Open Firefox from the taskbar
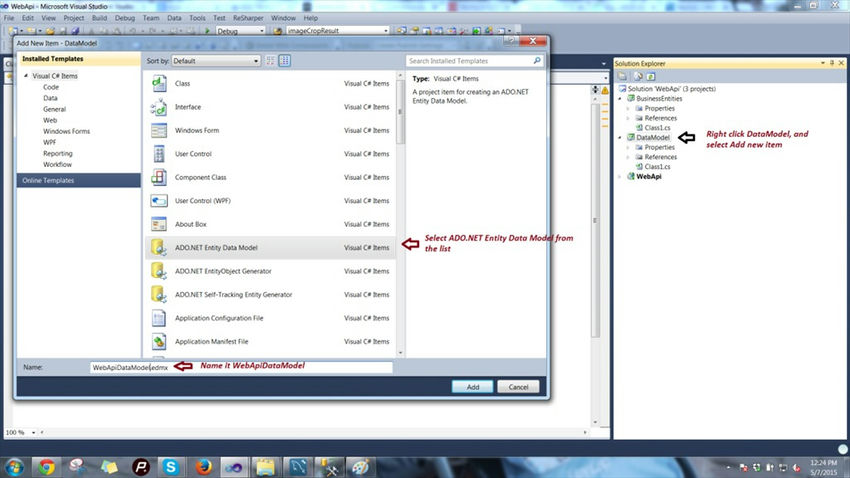The width and height of the screenshot is (850, 478). (x=203, y=467)
